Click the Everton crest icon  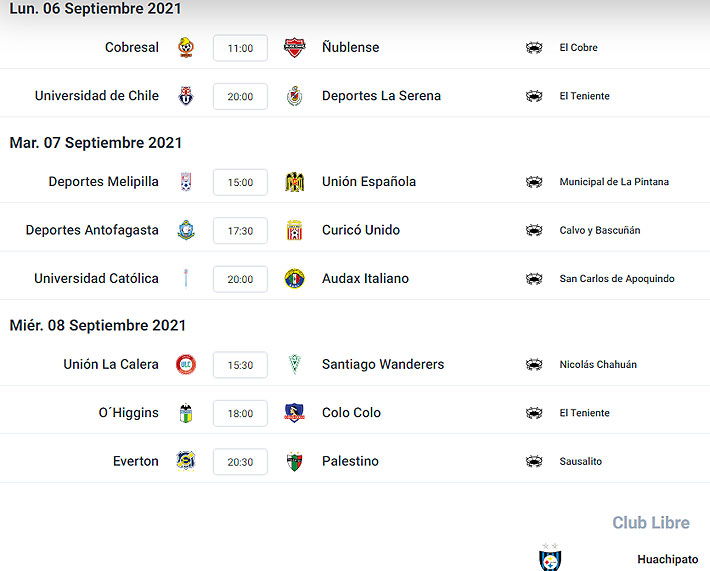[186, 461]
